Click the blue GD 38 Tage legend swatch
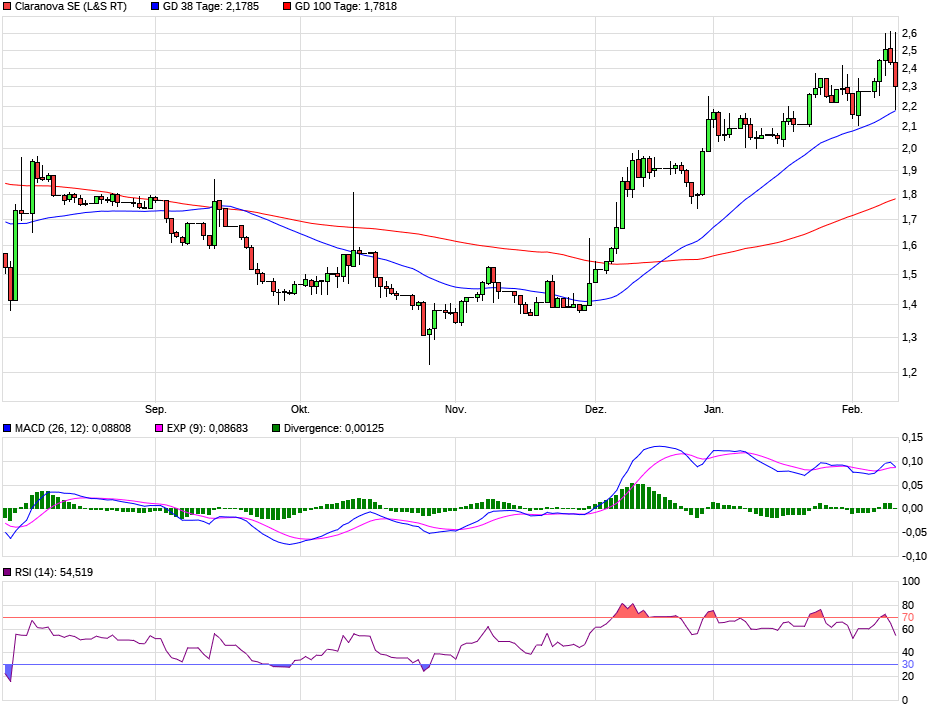The image size is (940, 710). point(154,6)
